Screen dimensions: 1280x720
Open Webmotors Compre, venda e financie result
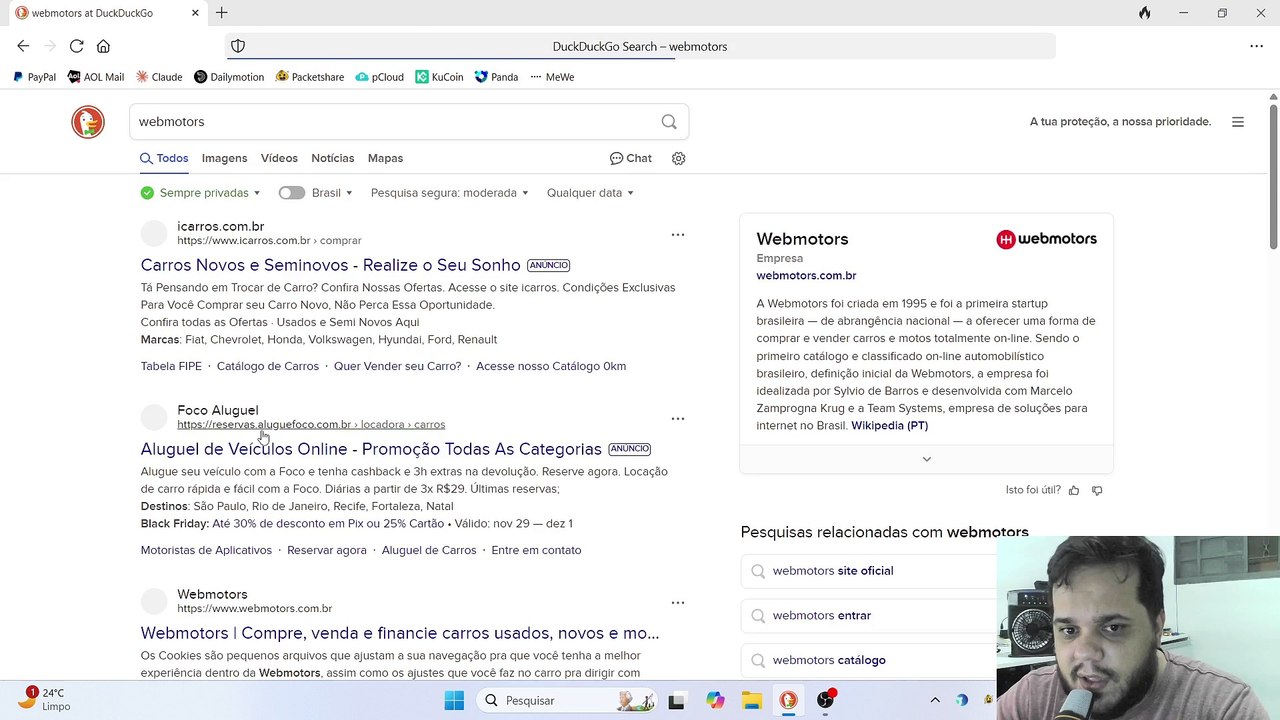point(400,633)
